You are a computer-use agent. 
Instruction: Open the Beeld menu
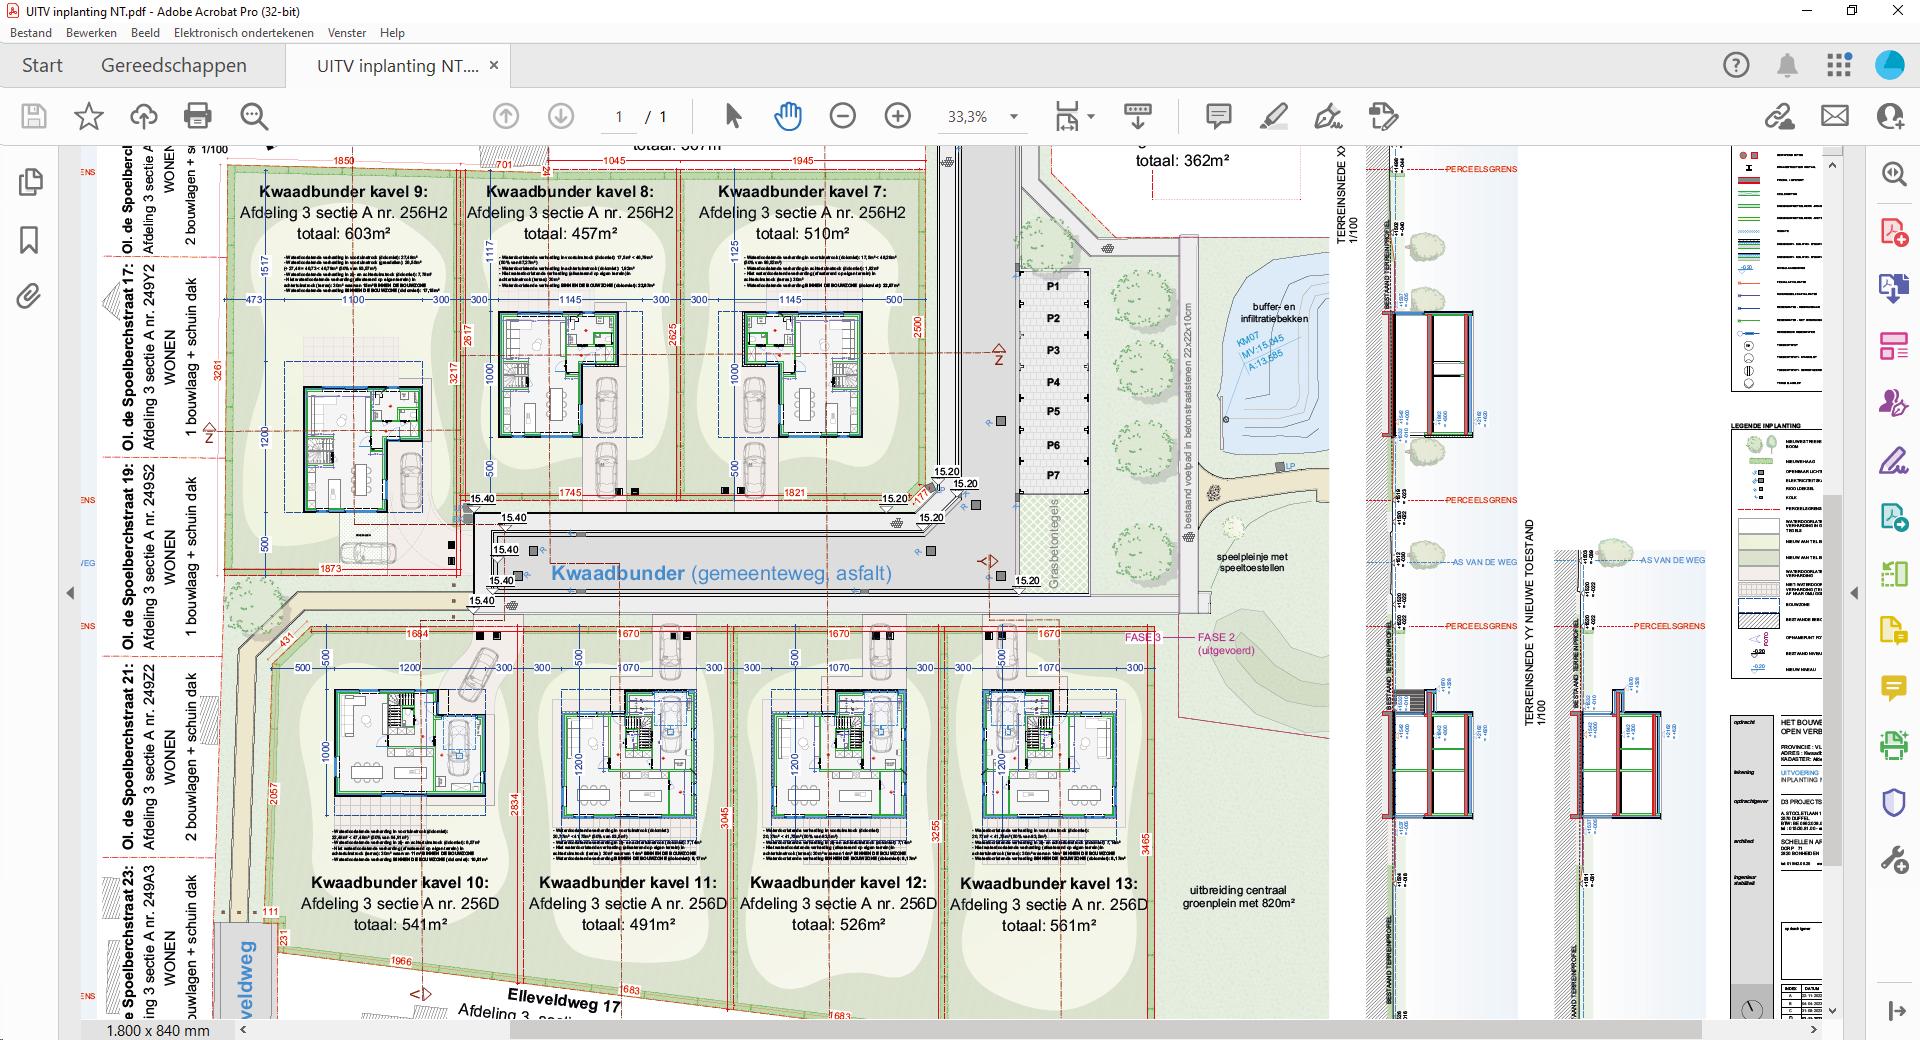pos(145,33)
